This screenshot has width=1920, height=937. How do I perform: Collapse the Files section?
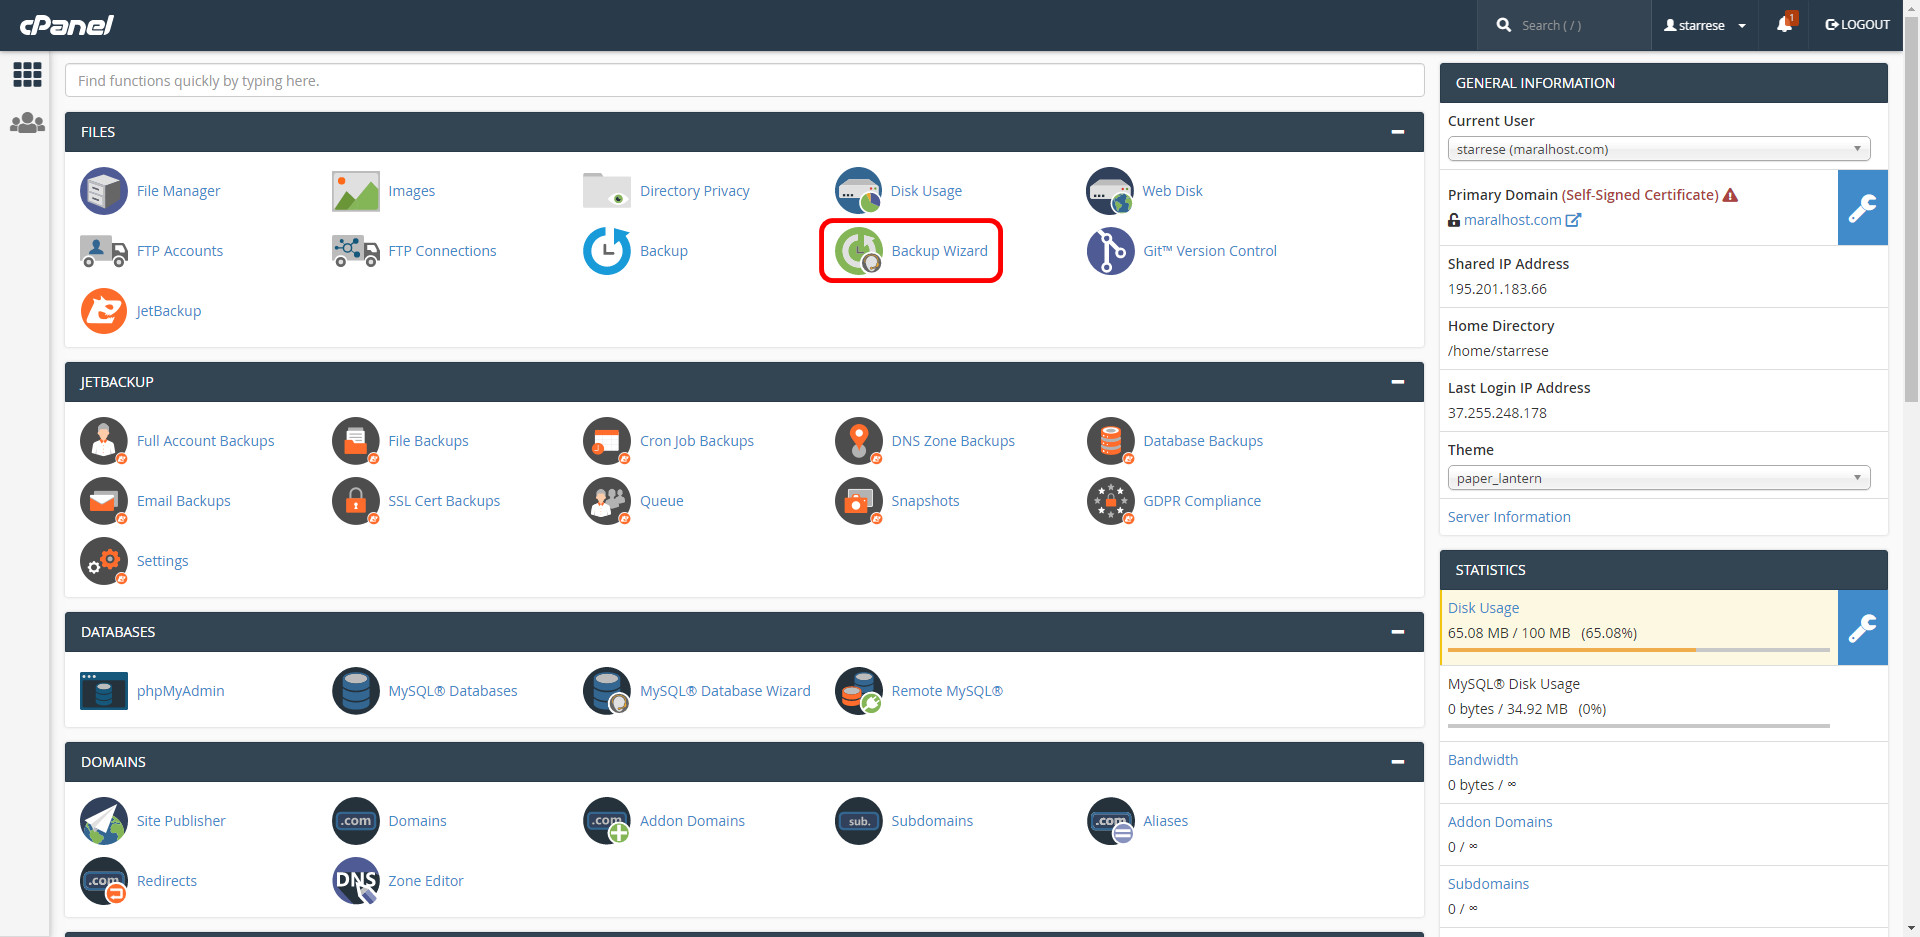click(x=1398, y=132)
